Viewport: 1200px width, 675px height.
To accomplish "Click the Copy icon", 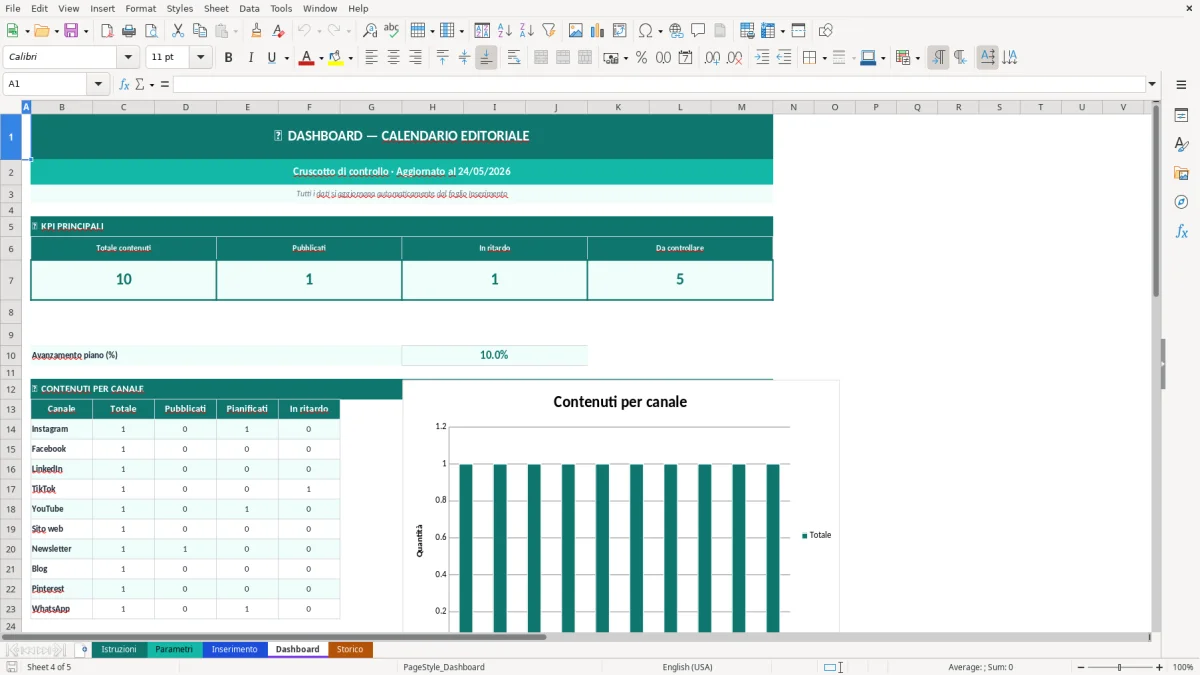I will pyautogui.click(x=200, y=31).
